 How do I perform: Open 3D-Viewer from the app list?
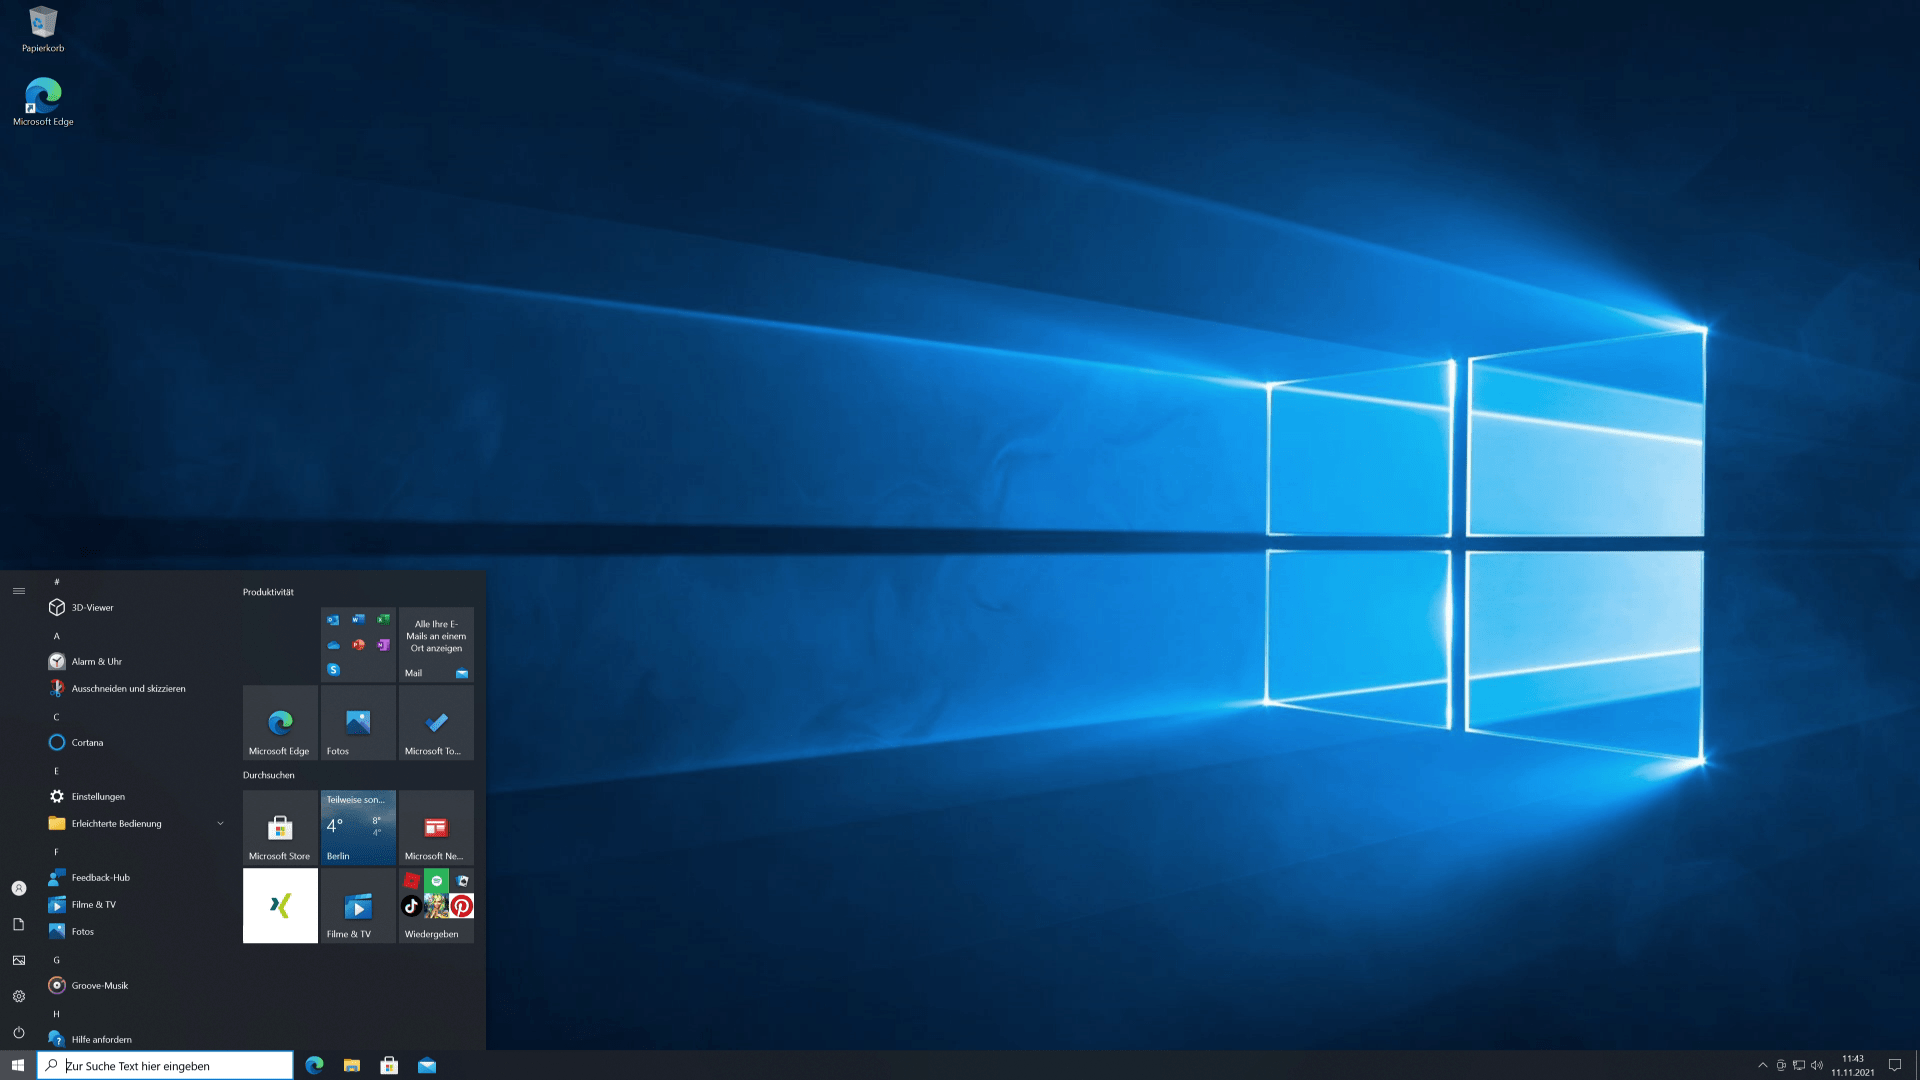(x=92, y=607)
